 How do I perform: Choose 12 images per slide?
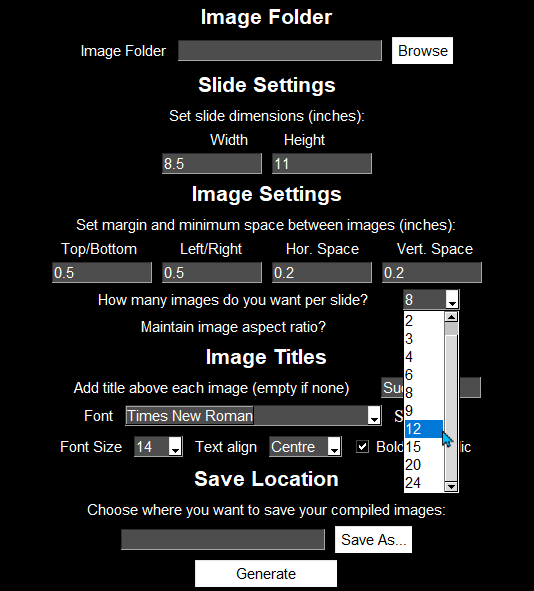click(424, 429)
